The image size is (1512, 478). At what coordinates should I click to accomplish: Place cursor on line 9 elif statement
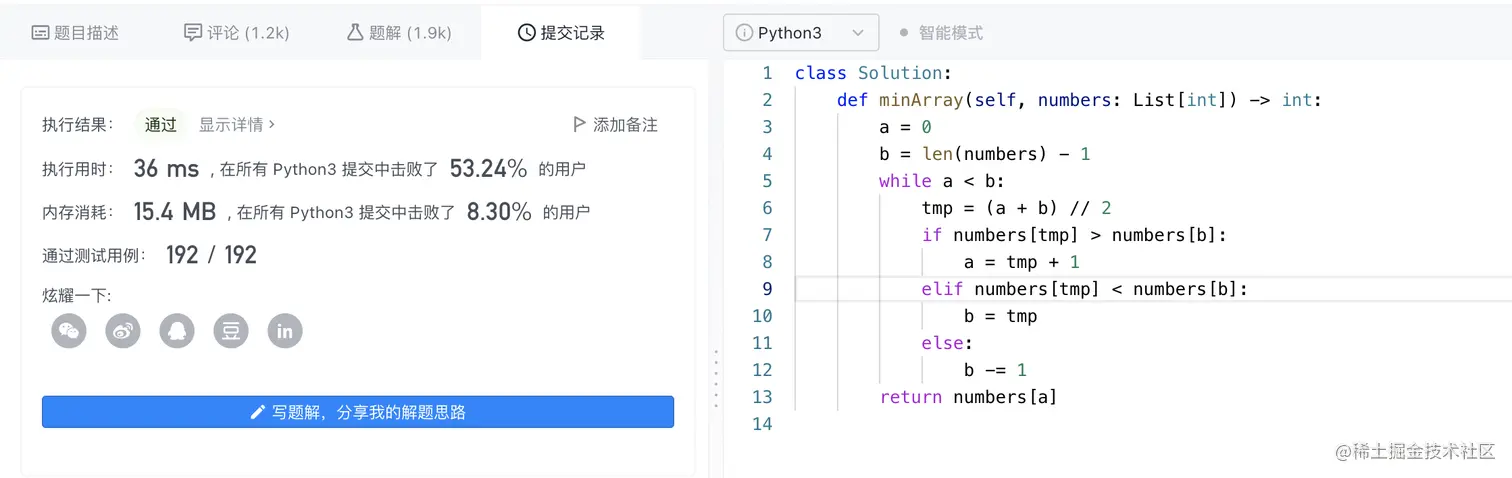pyautogui.click(x=1085, y=289)
